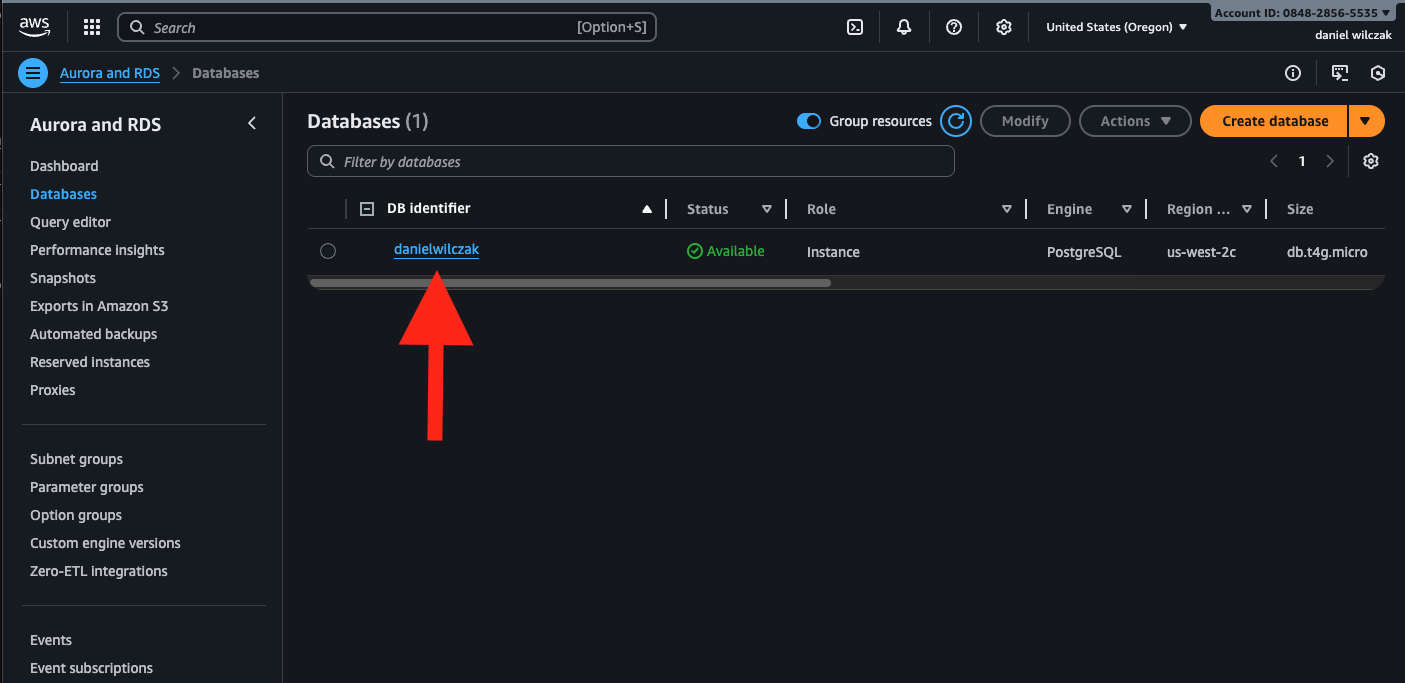This screenshot has width=1405, height=683.
Task: Open the help question mark menu
Action: (954, 27)
